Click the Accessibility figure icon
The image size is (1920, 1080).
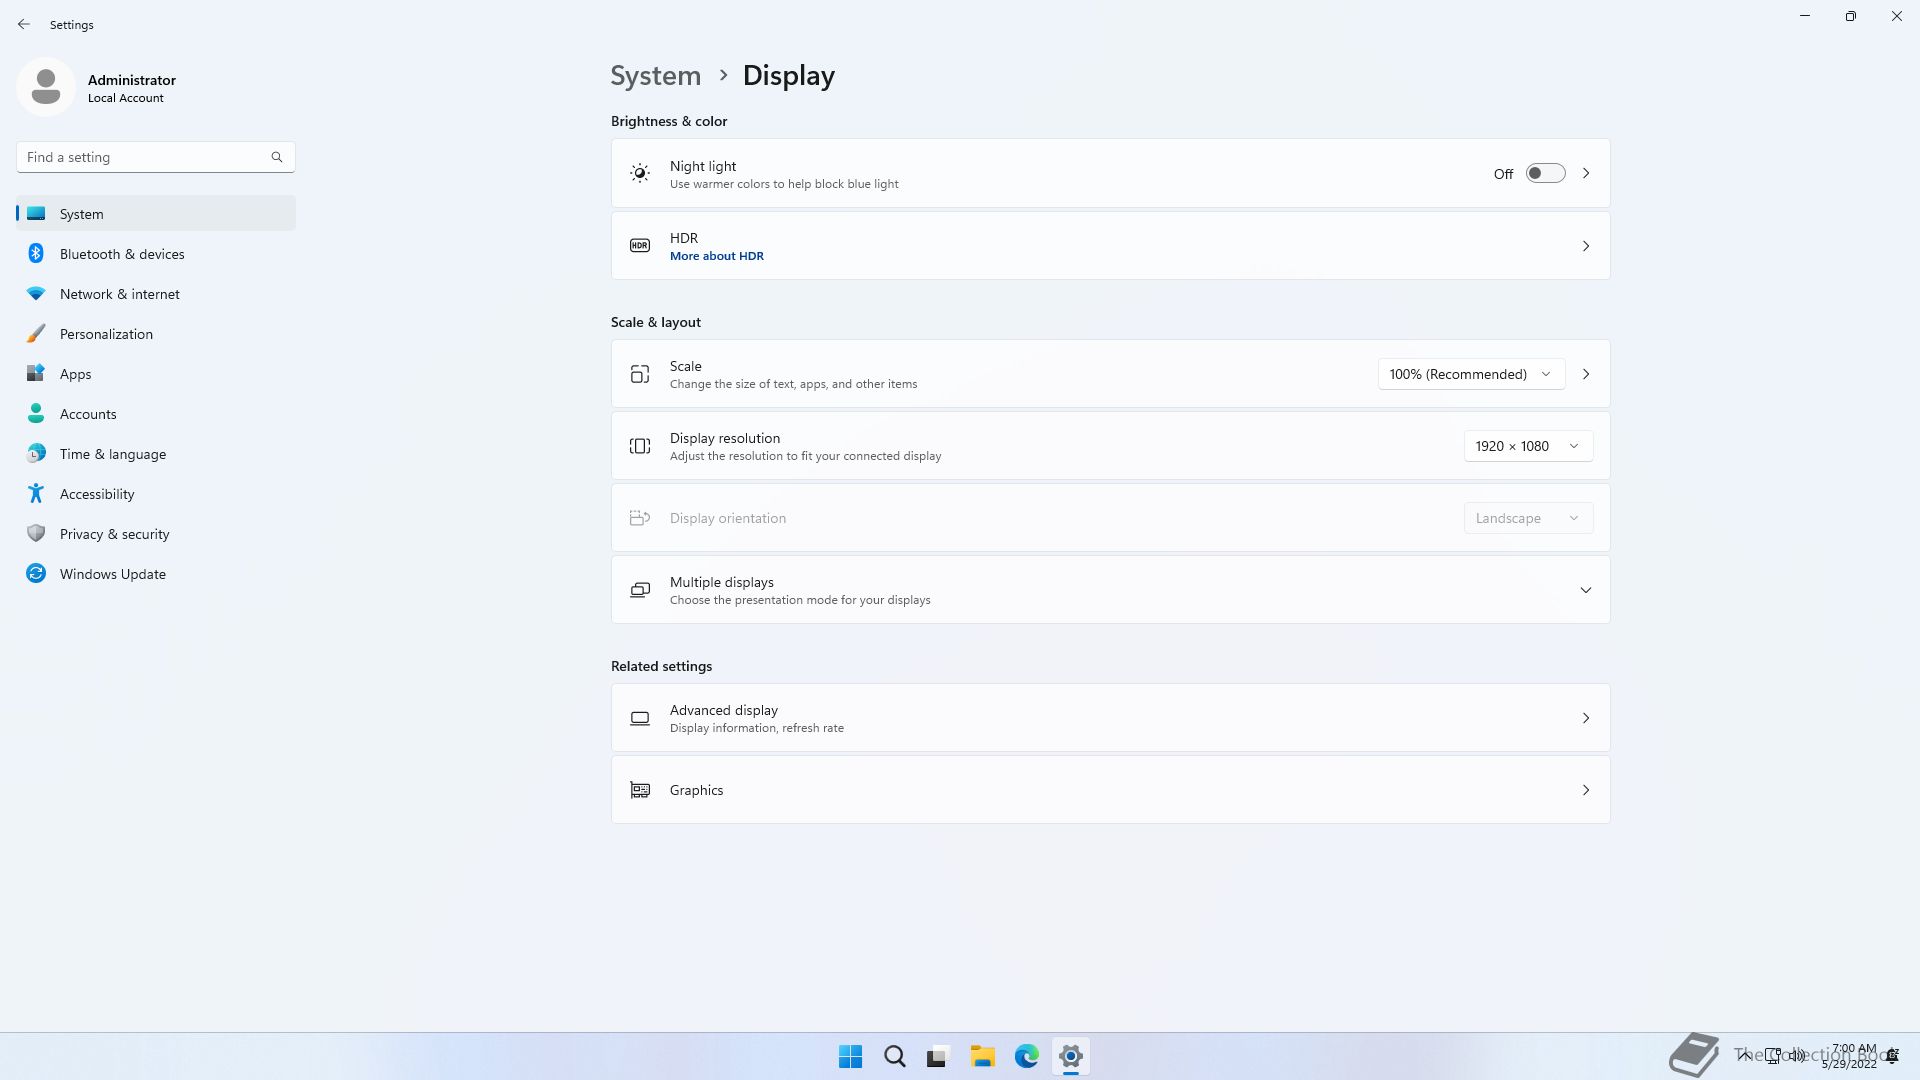[36, 494]
